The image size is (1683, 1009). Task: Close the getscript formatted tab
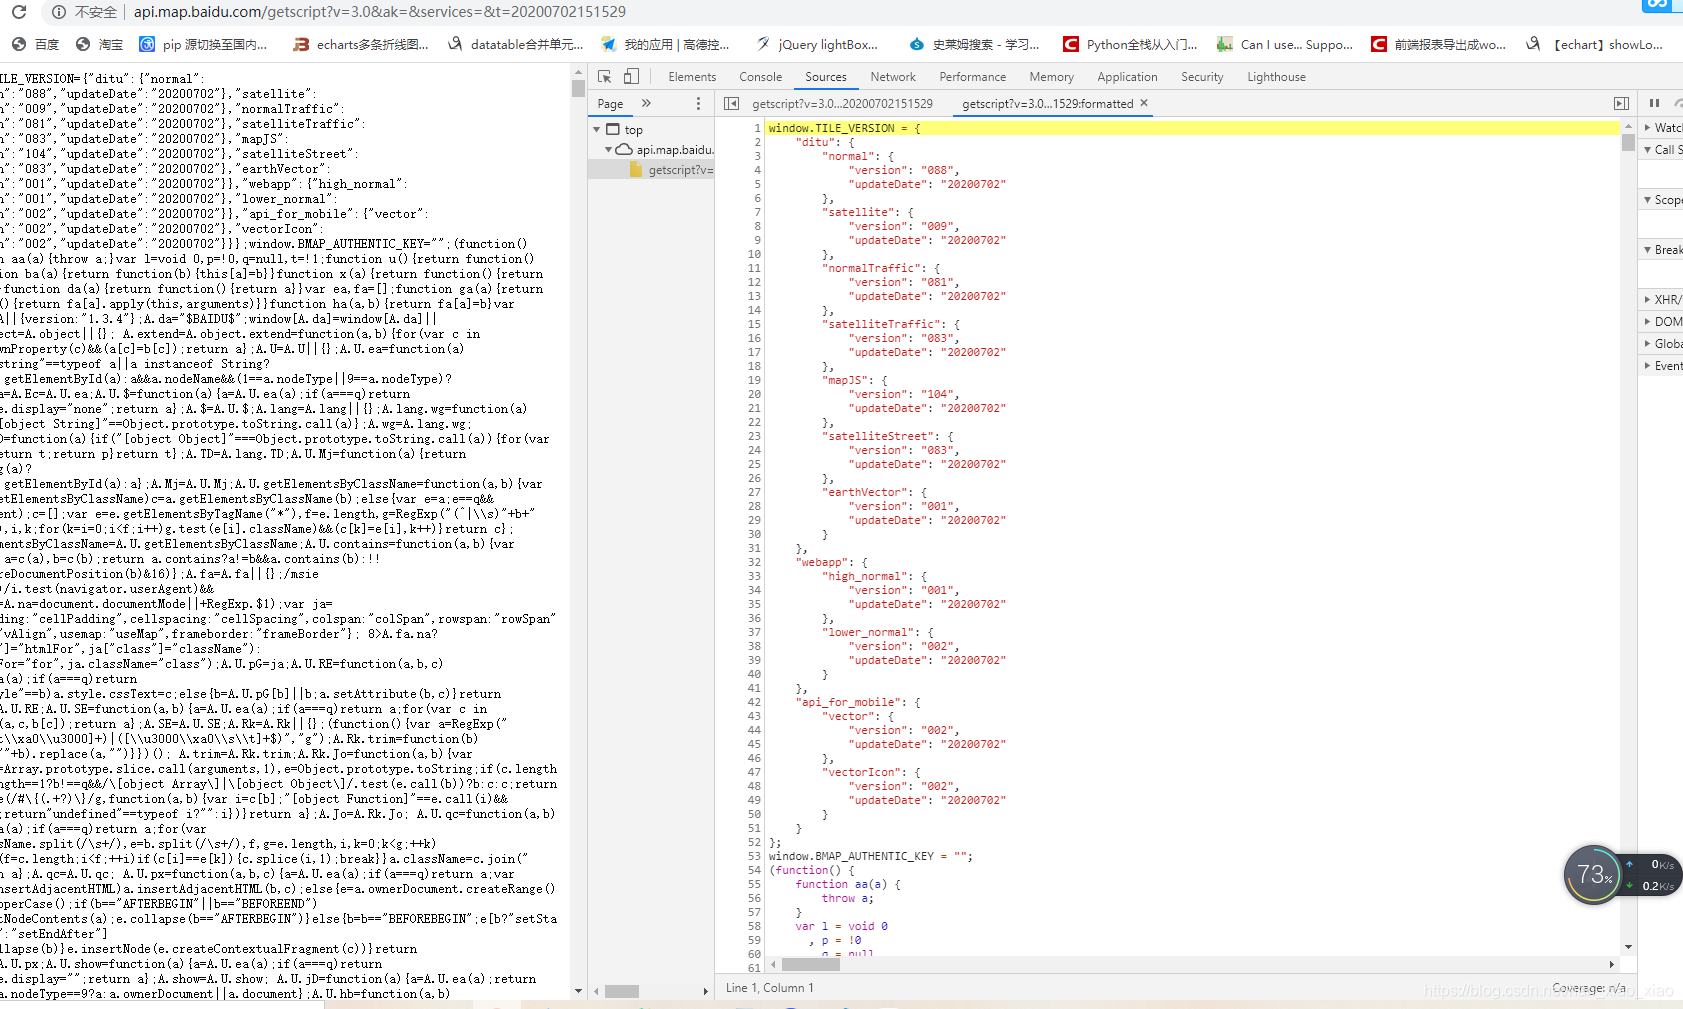1144,103
